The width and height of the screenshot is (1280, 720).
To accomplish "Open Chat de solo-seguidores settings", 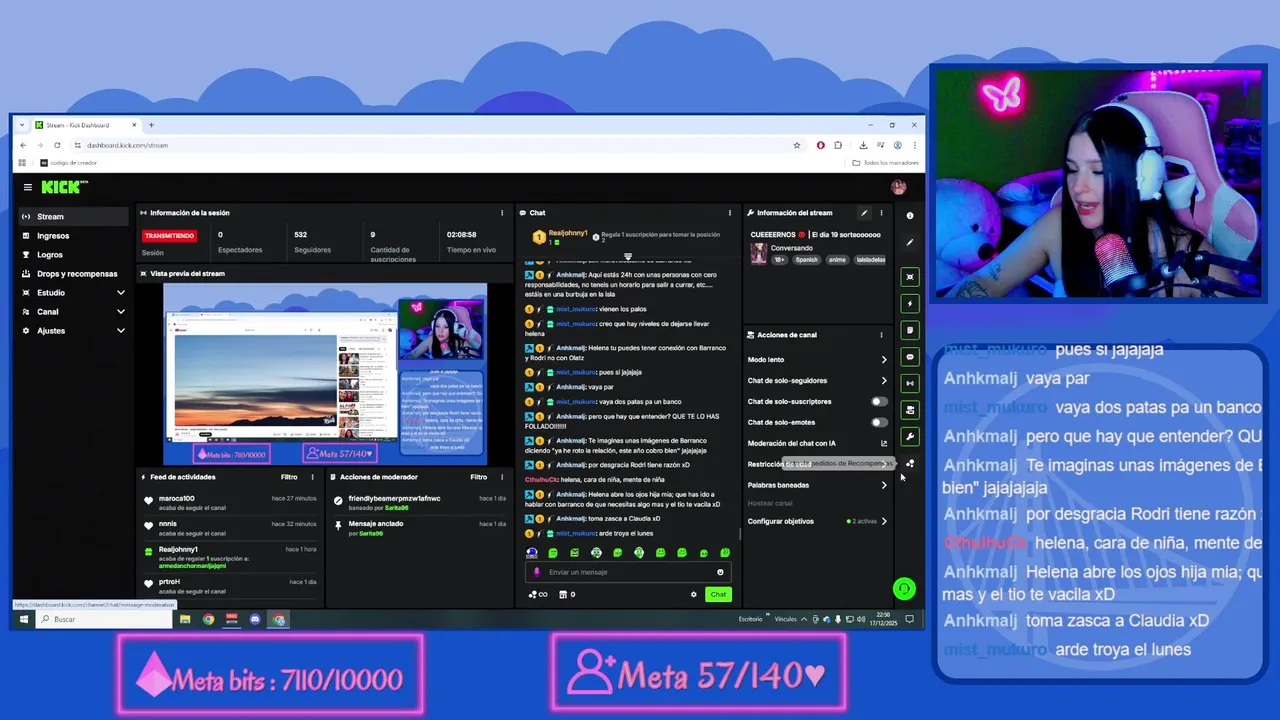I will [817, 380].
